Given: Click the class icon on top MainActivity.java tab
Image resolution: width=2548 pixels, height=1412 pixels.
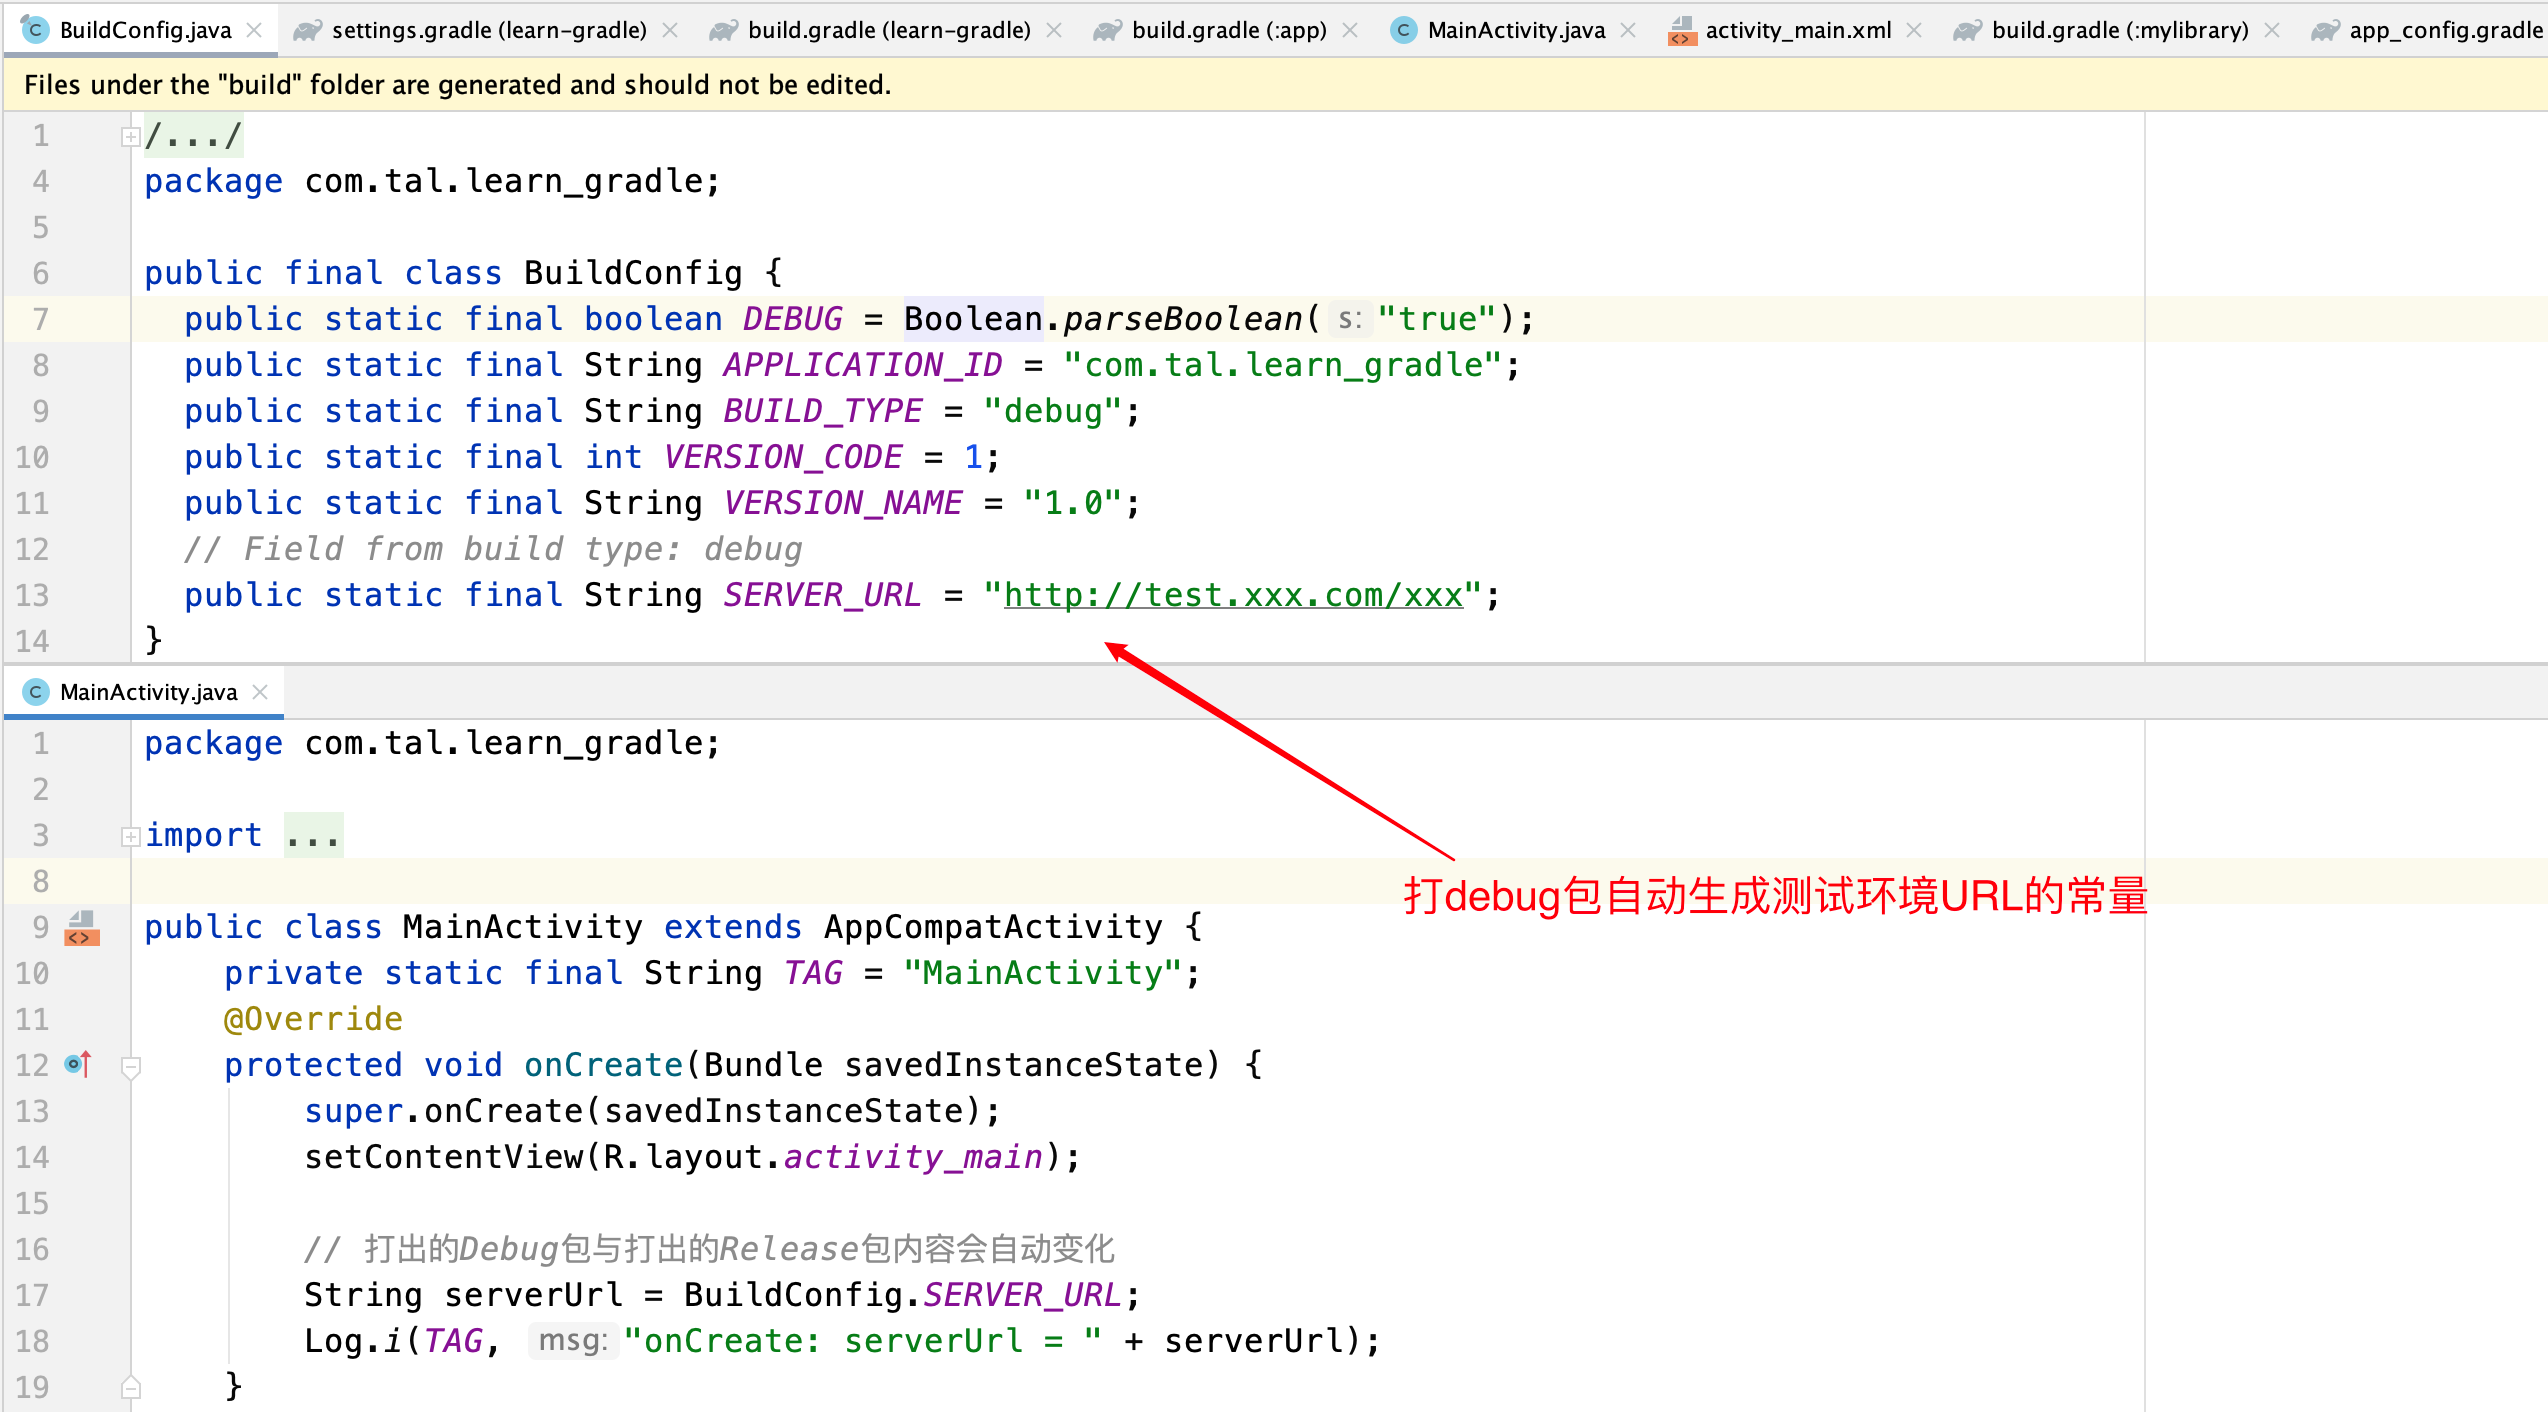Looking at the screenshot, I should pos(1403,30).
